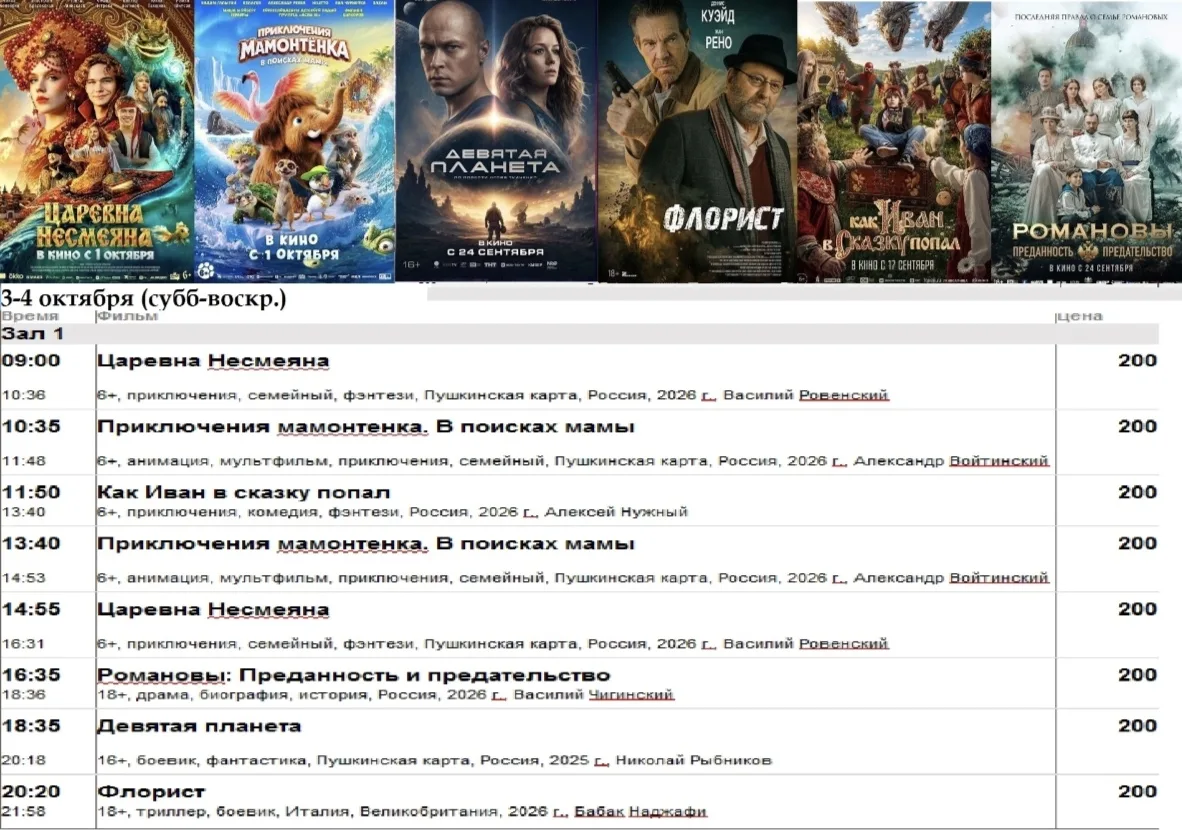
Task: Open the Как Иван в сказку попал poster
Action: point(894,141)
